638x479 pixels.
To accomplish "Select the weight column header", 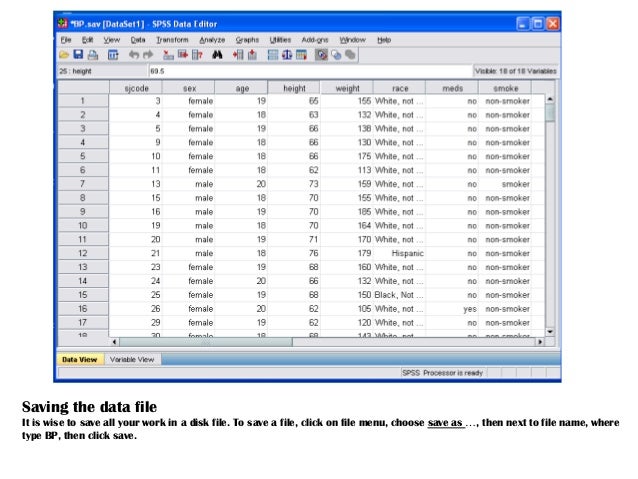I will click(x=347, y=88).
